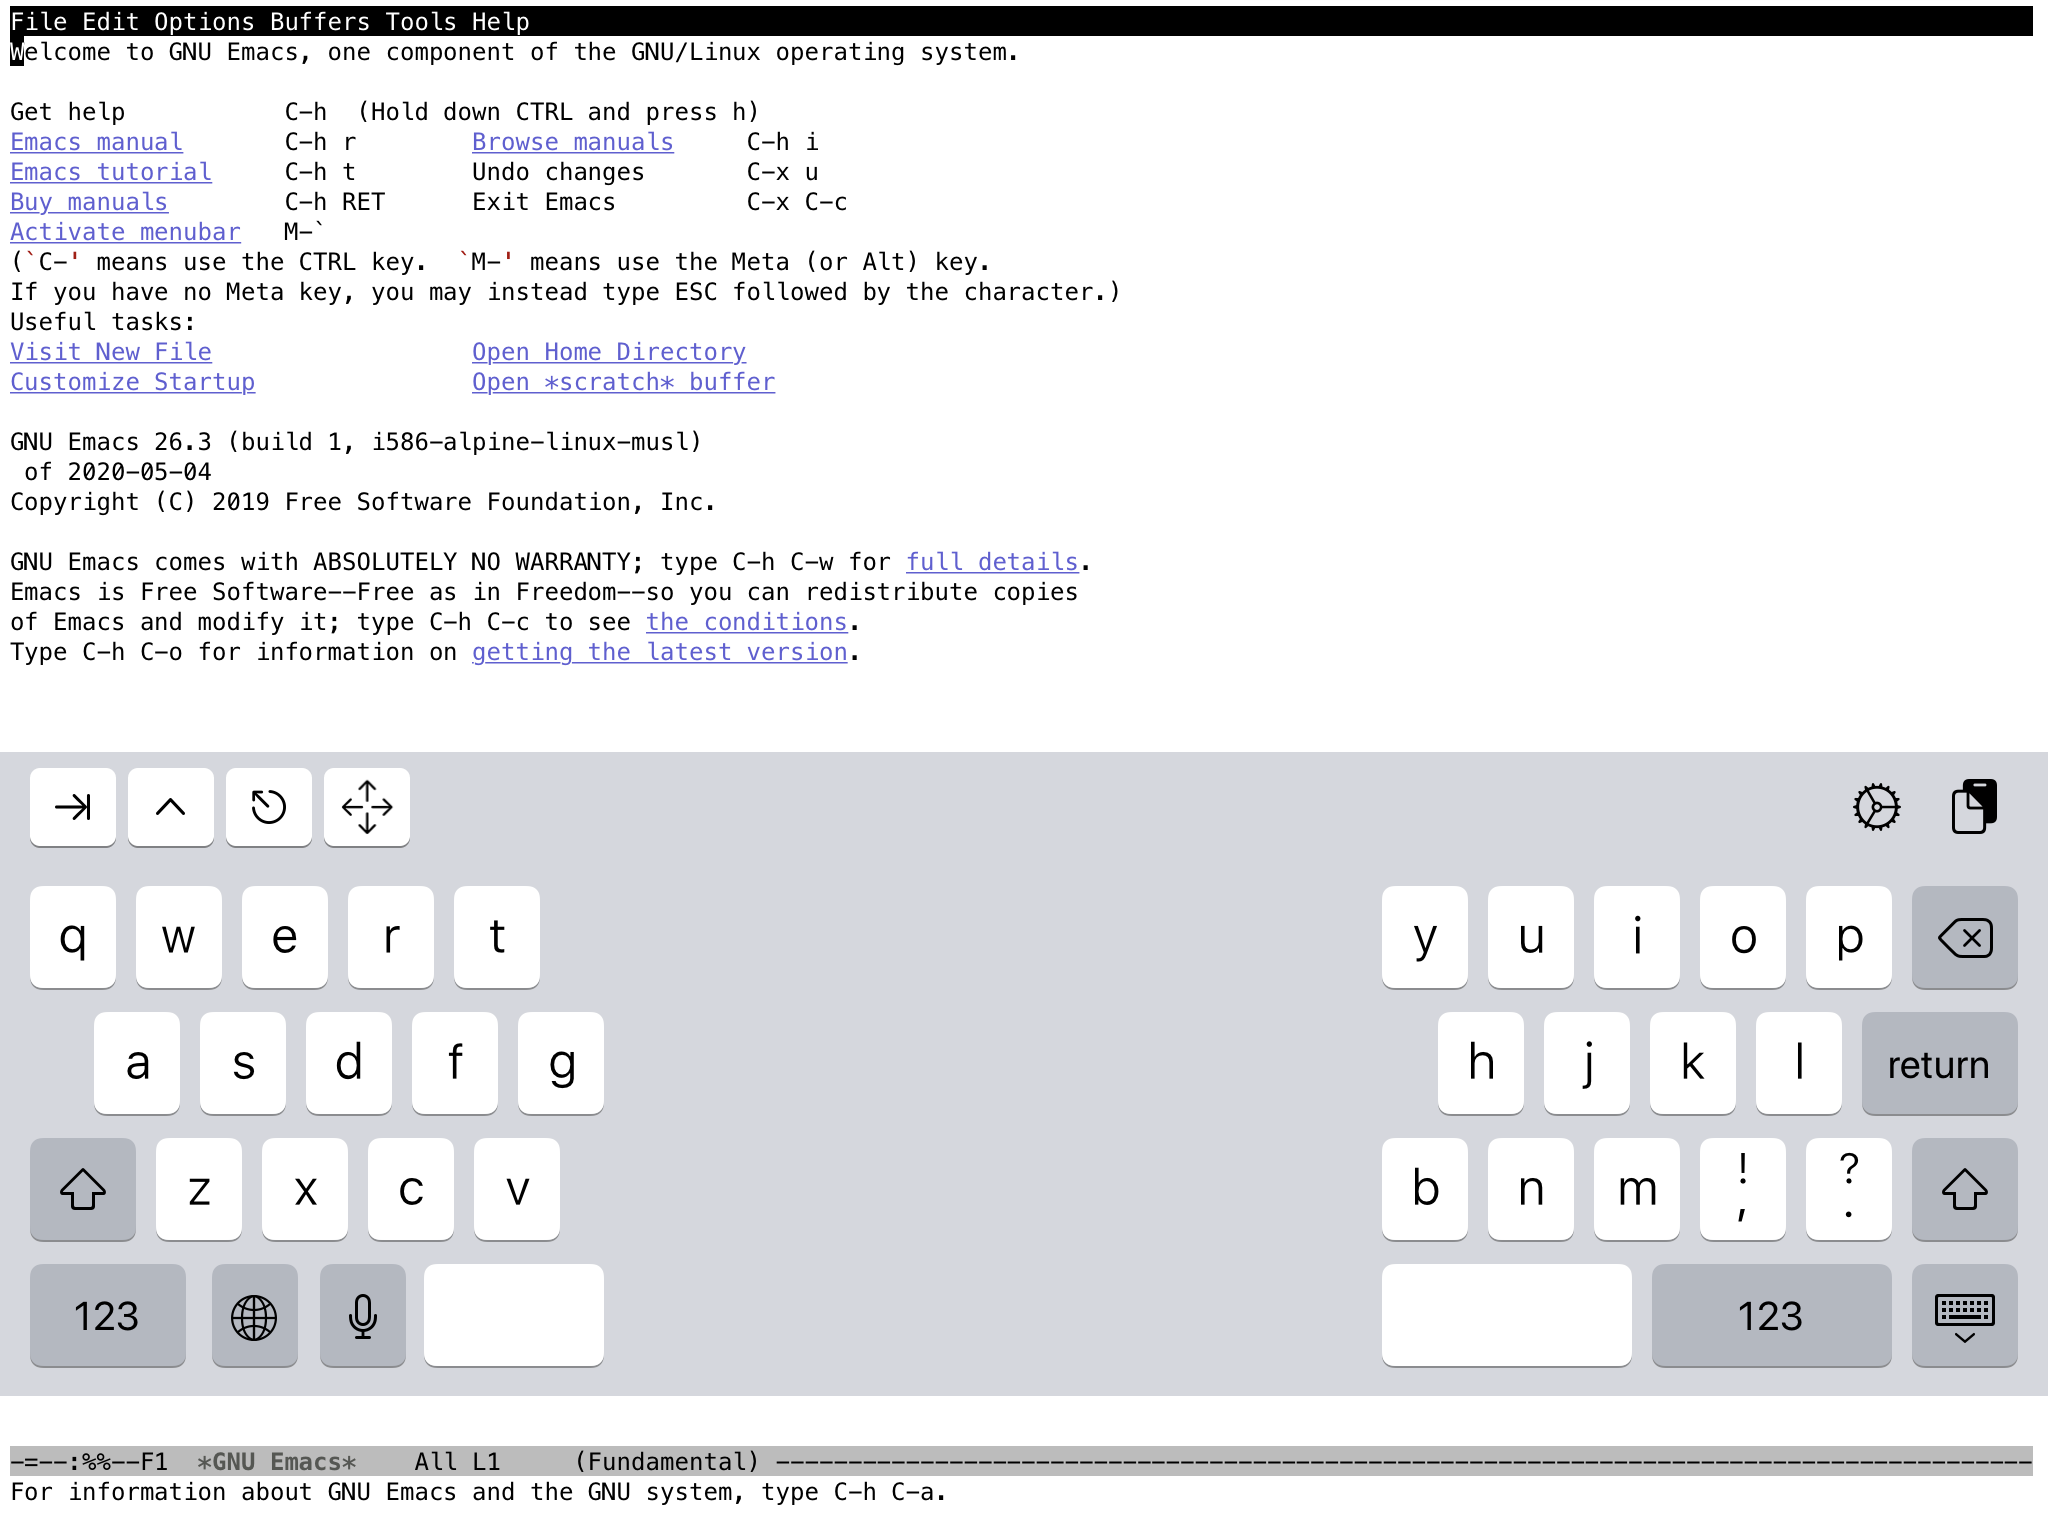The width and height of the screenshot is (2048, 1536).
Task: Switch keyboard layout with the globe icon
Action: 254,1316
